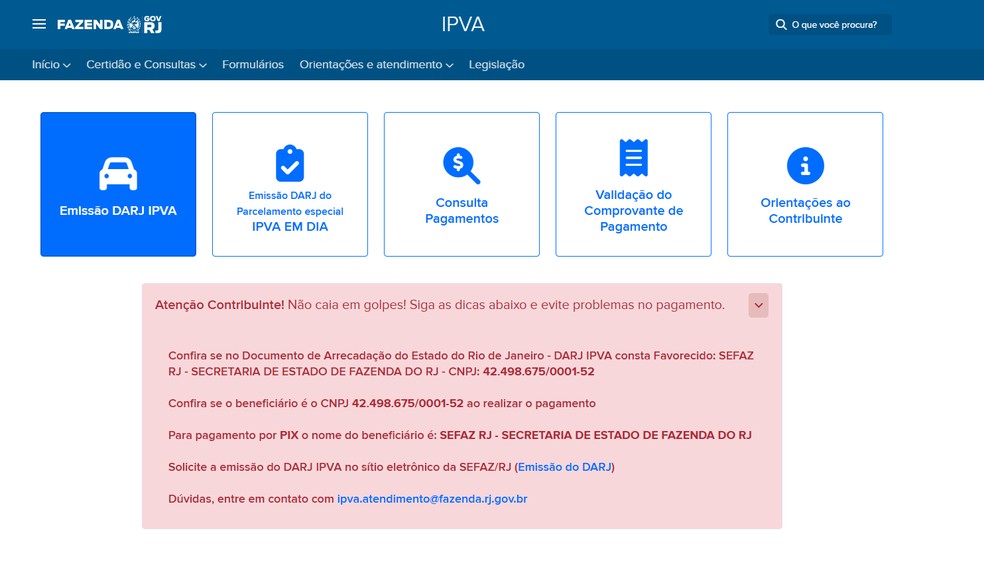Screen dimensions: 984x561
Task: Open the Legislação menu item
Action: point(496,65)
